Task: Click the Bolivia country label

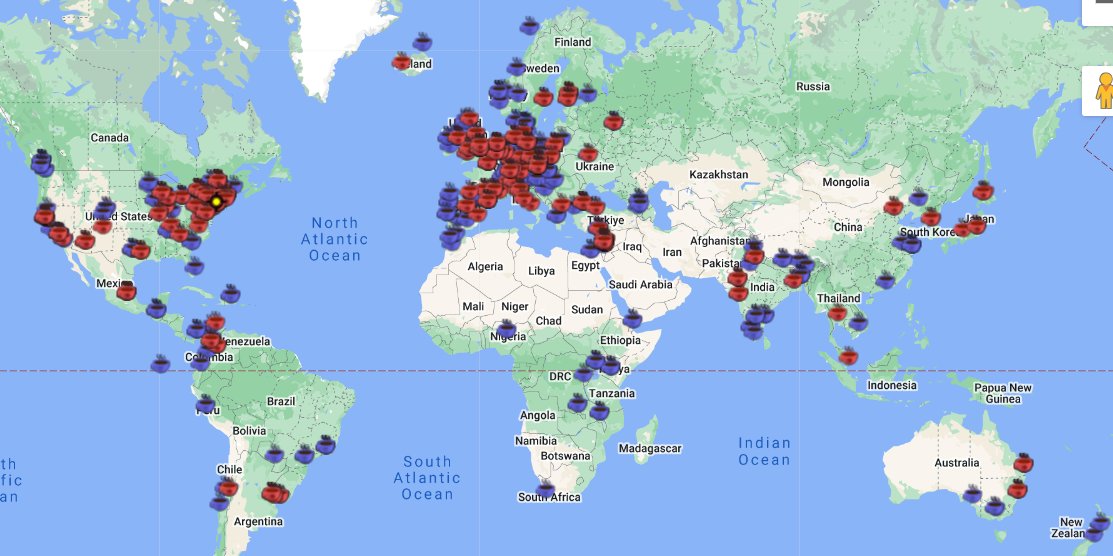Action: pyautogui.click(x=249, y=430)
